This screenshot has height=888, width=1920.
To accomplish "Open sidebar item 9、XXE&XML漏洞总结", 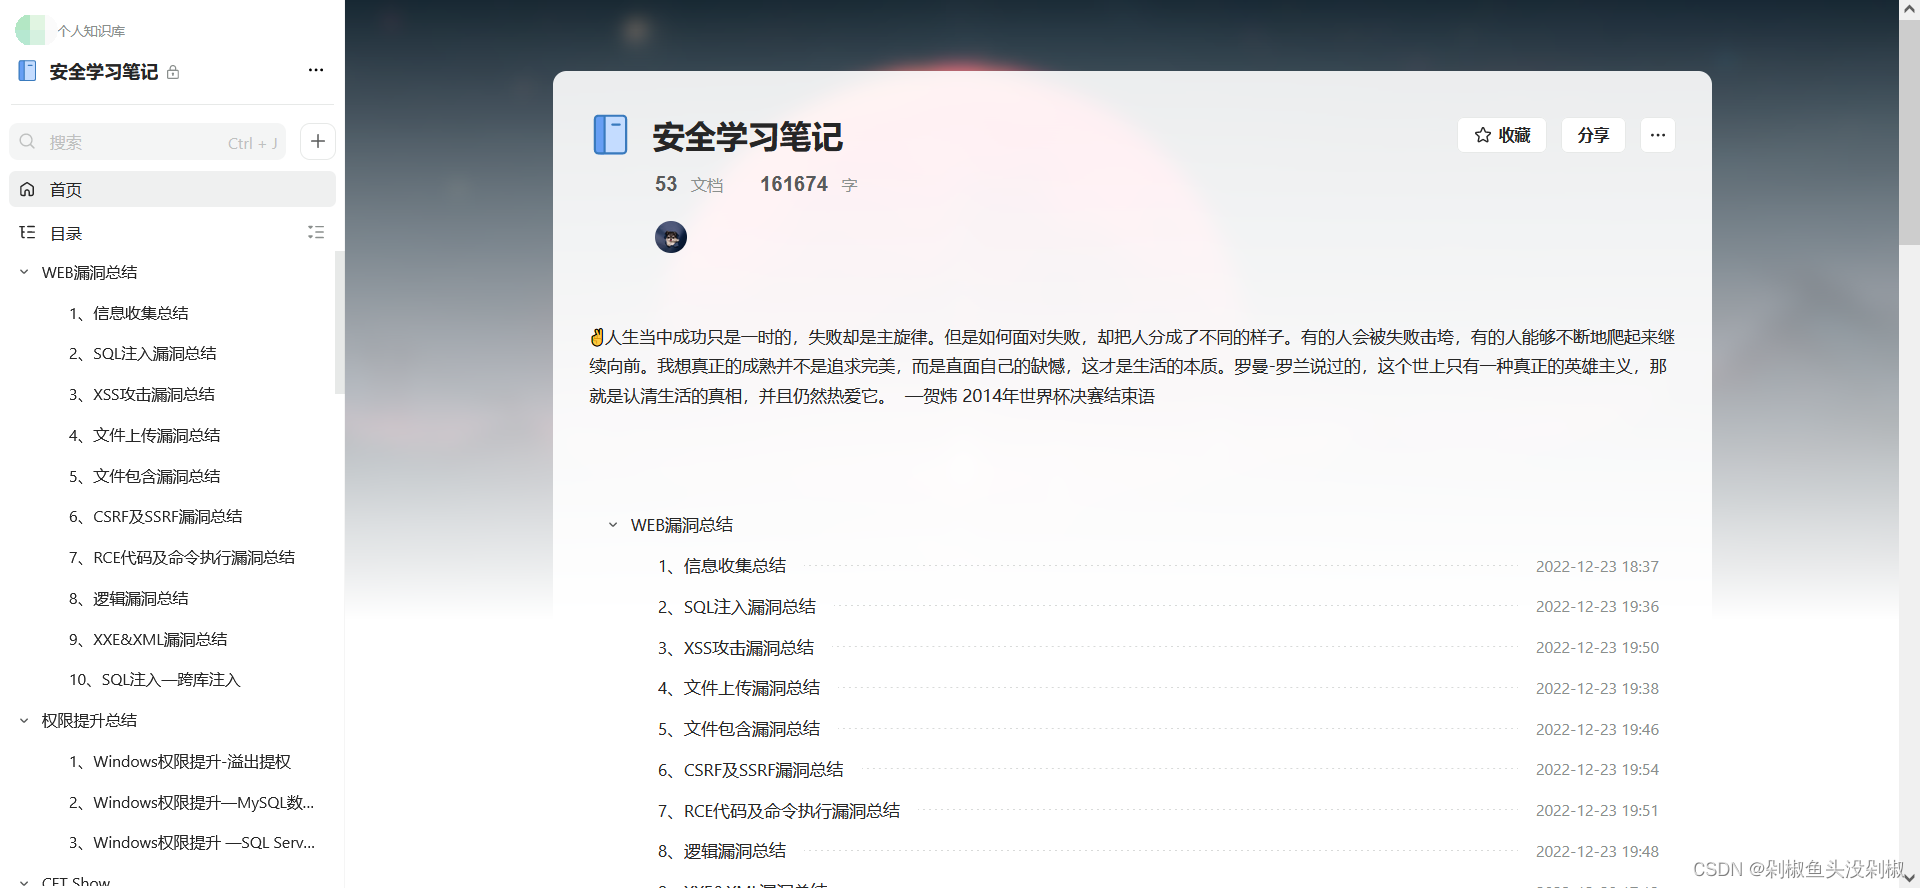I will point(148,639).
